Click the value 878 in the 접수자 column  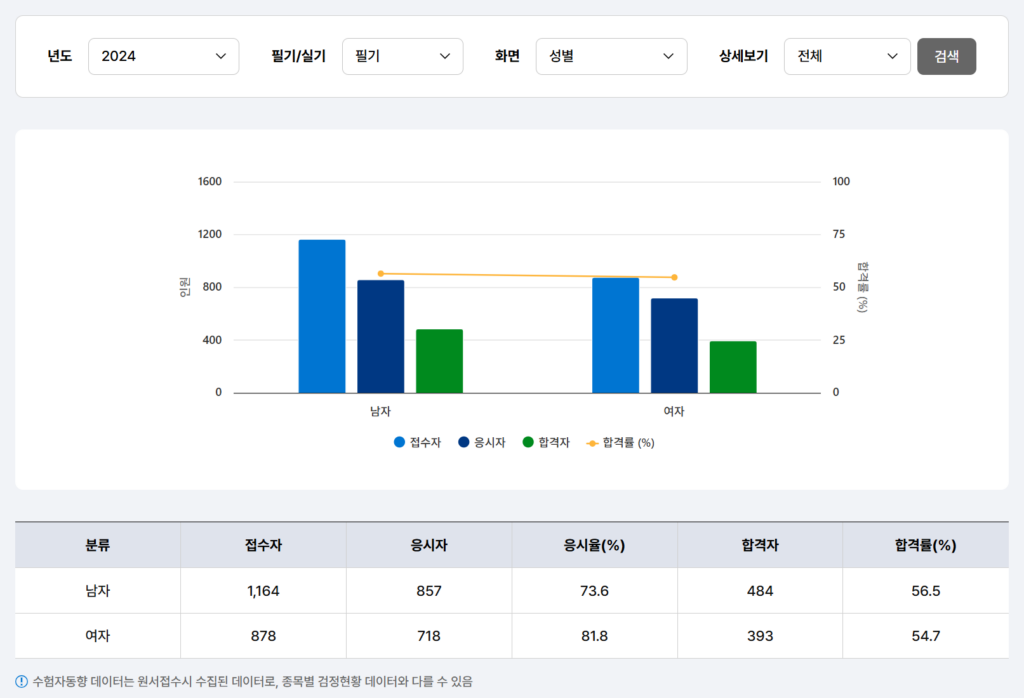point(263,636)
